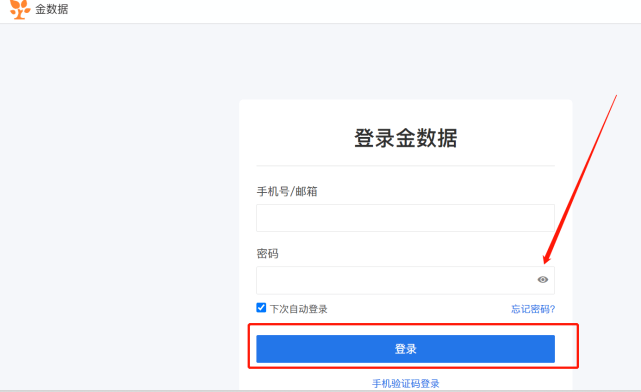Switch to 手机验证码登录
The width and height of the screenshot is (641, 392).
click(x=406, y=383)
